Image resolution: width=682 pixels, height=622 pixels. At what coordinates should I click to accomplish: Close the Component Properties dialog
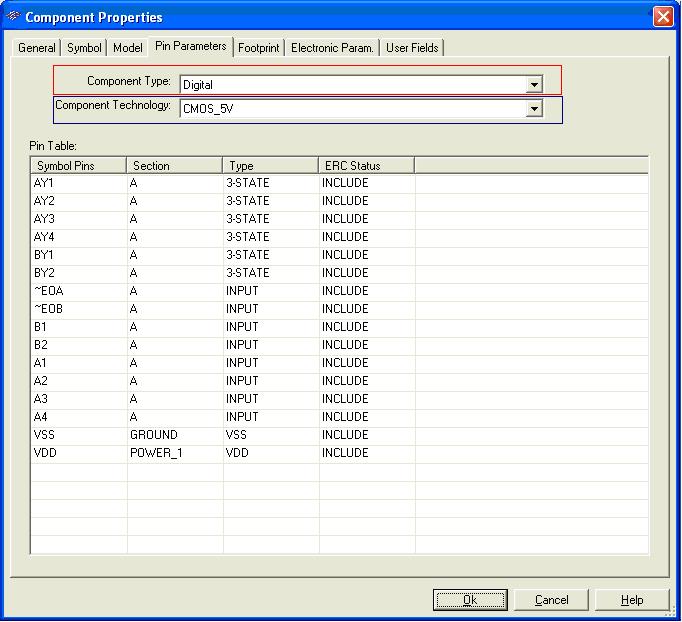click(x=662, y=17)
